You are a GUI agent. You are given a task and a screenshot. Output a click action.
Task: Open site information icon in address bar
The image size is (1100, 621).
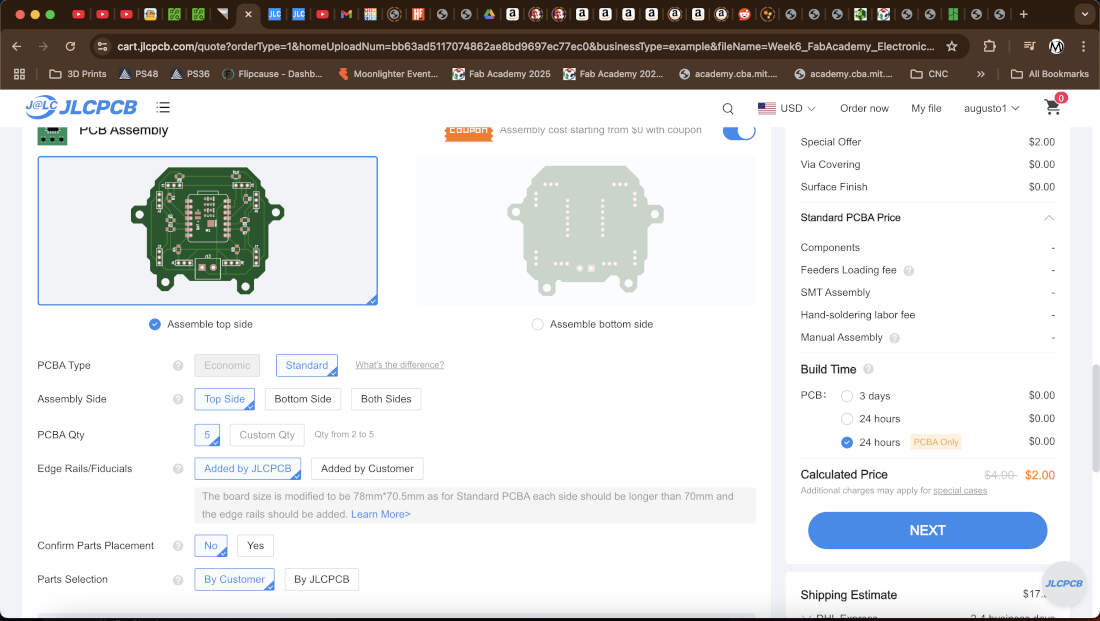click(102, 46)
